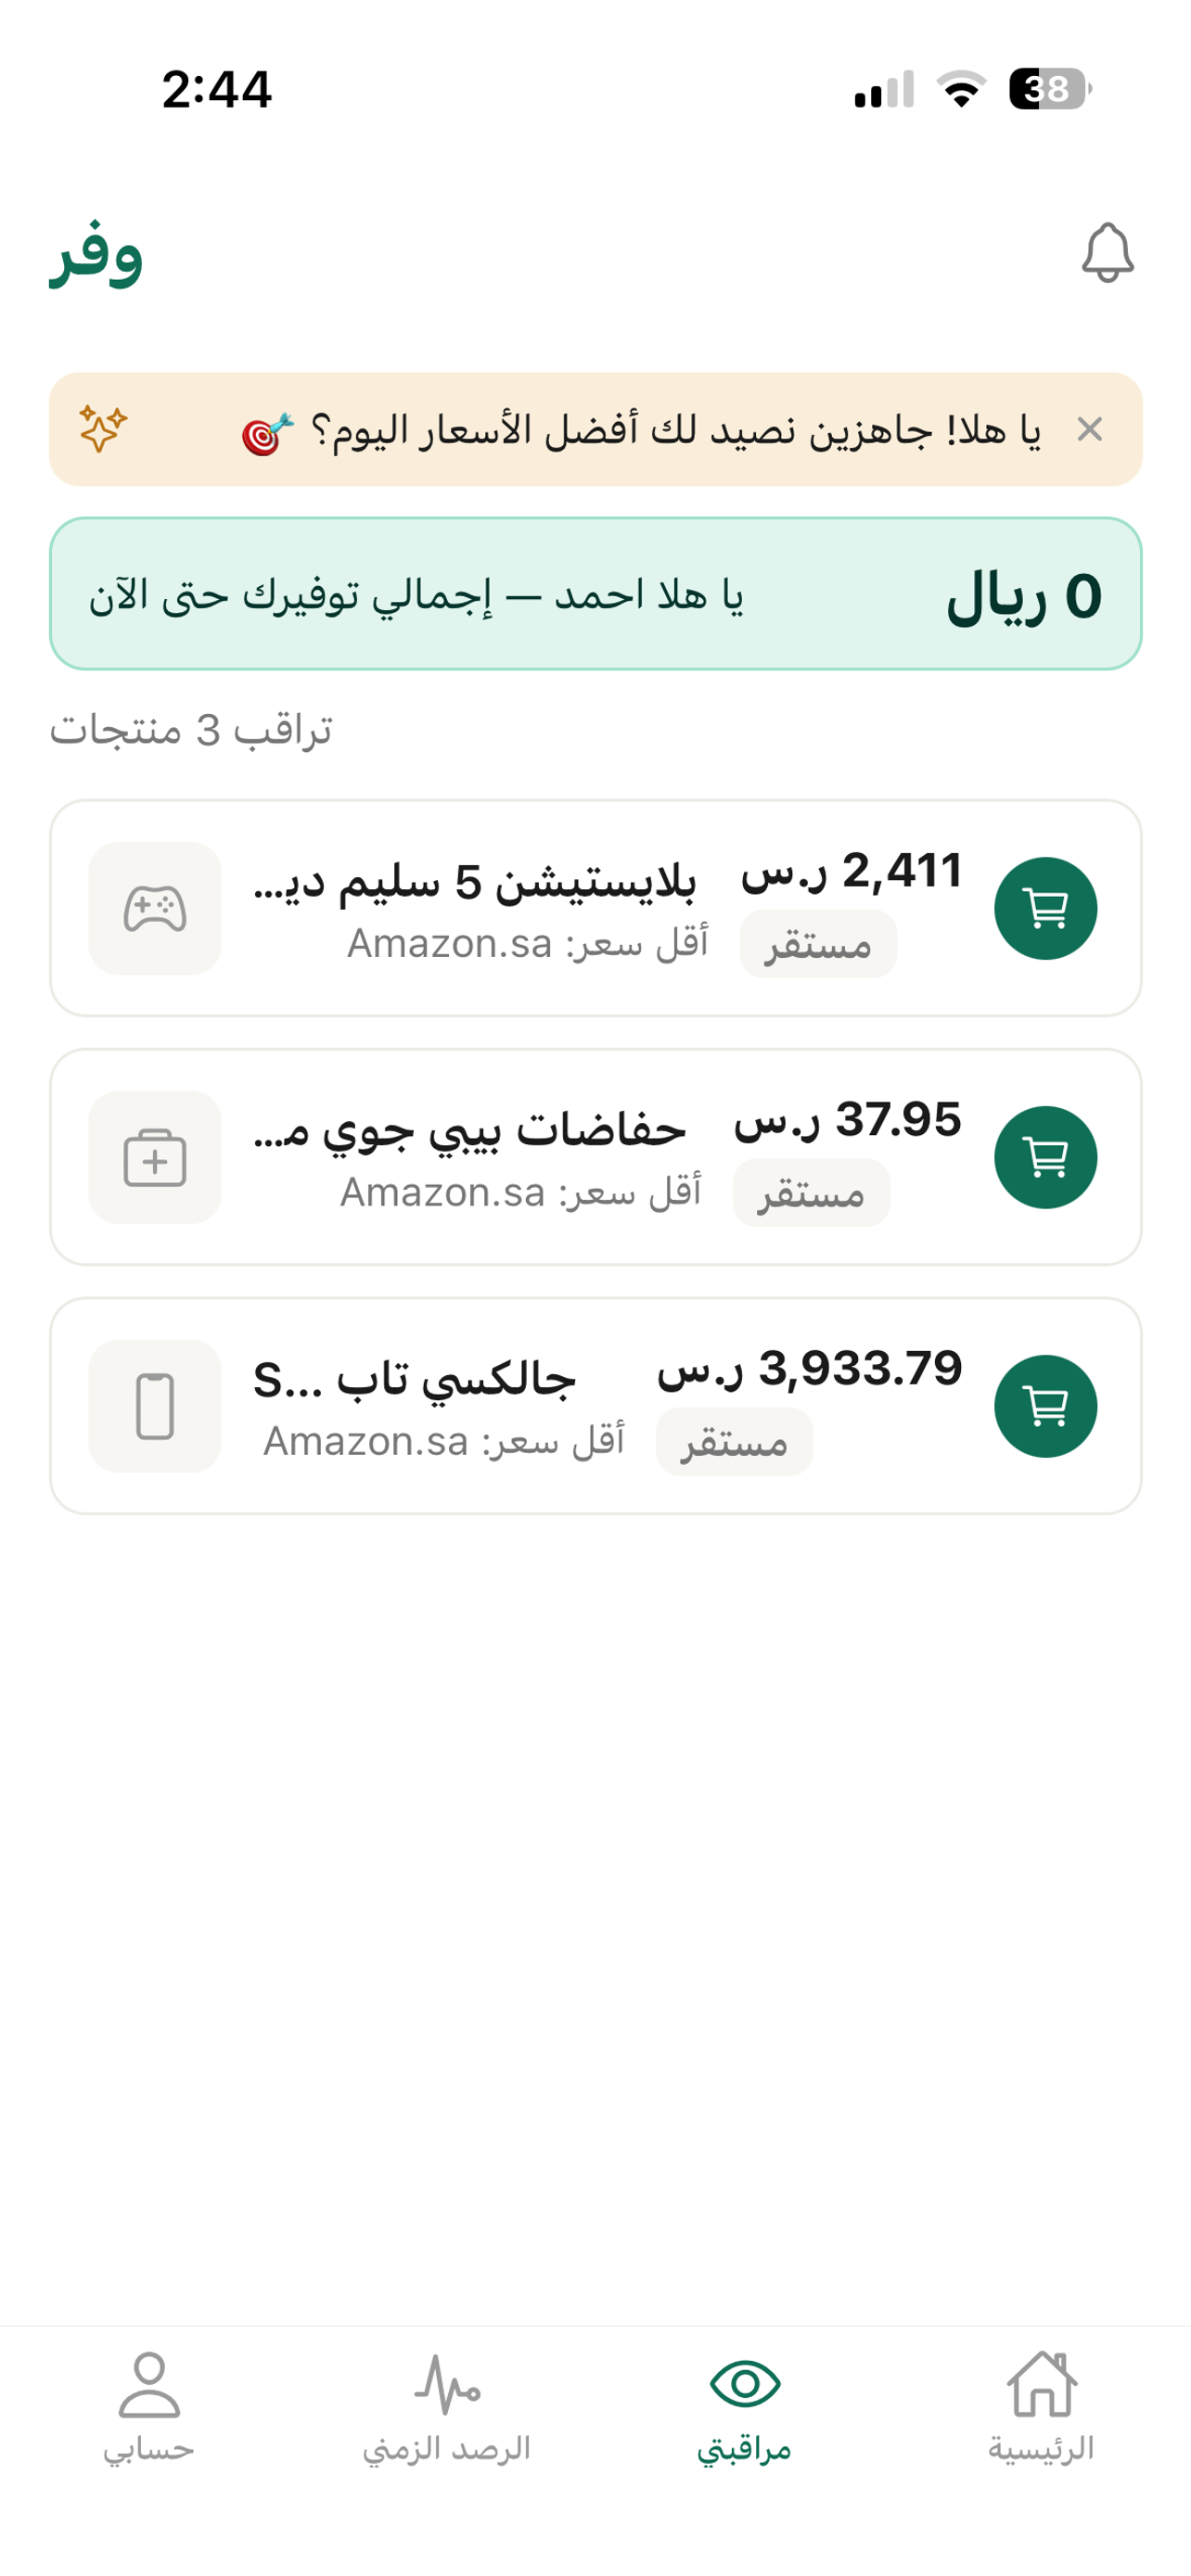Open the total savings 0 ريال card
This screenshot has height=2576, width=1191.
coord(595,594)
